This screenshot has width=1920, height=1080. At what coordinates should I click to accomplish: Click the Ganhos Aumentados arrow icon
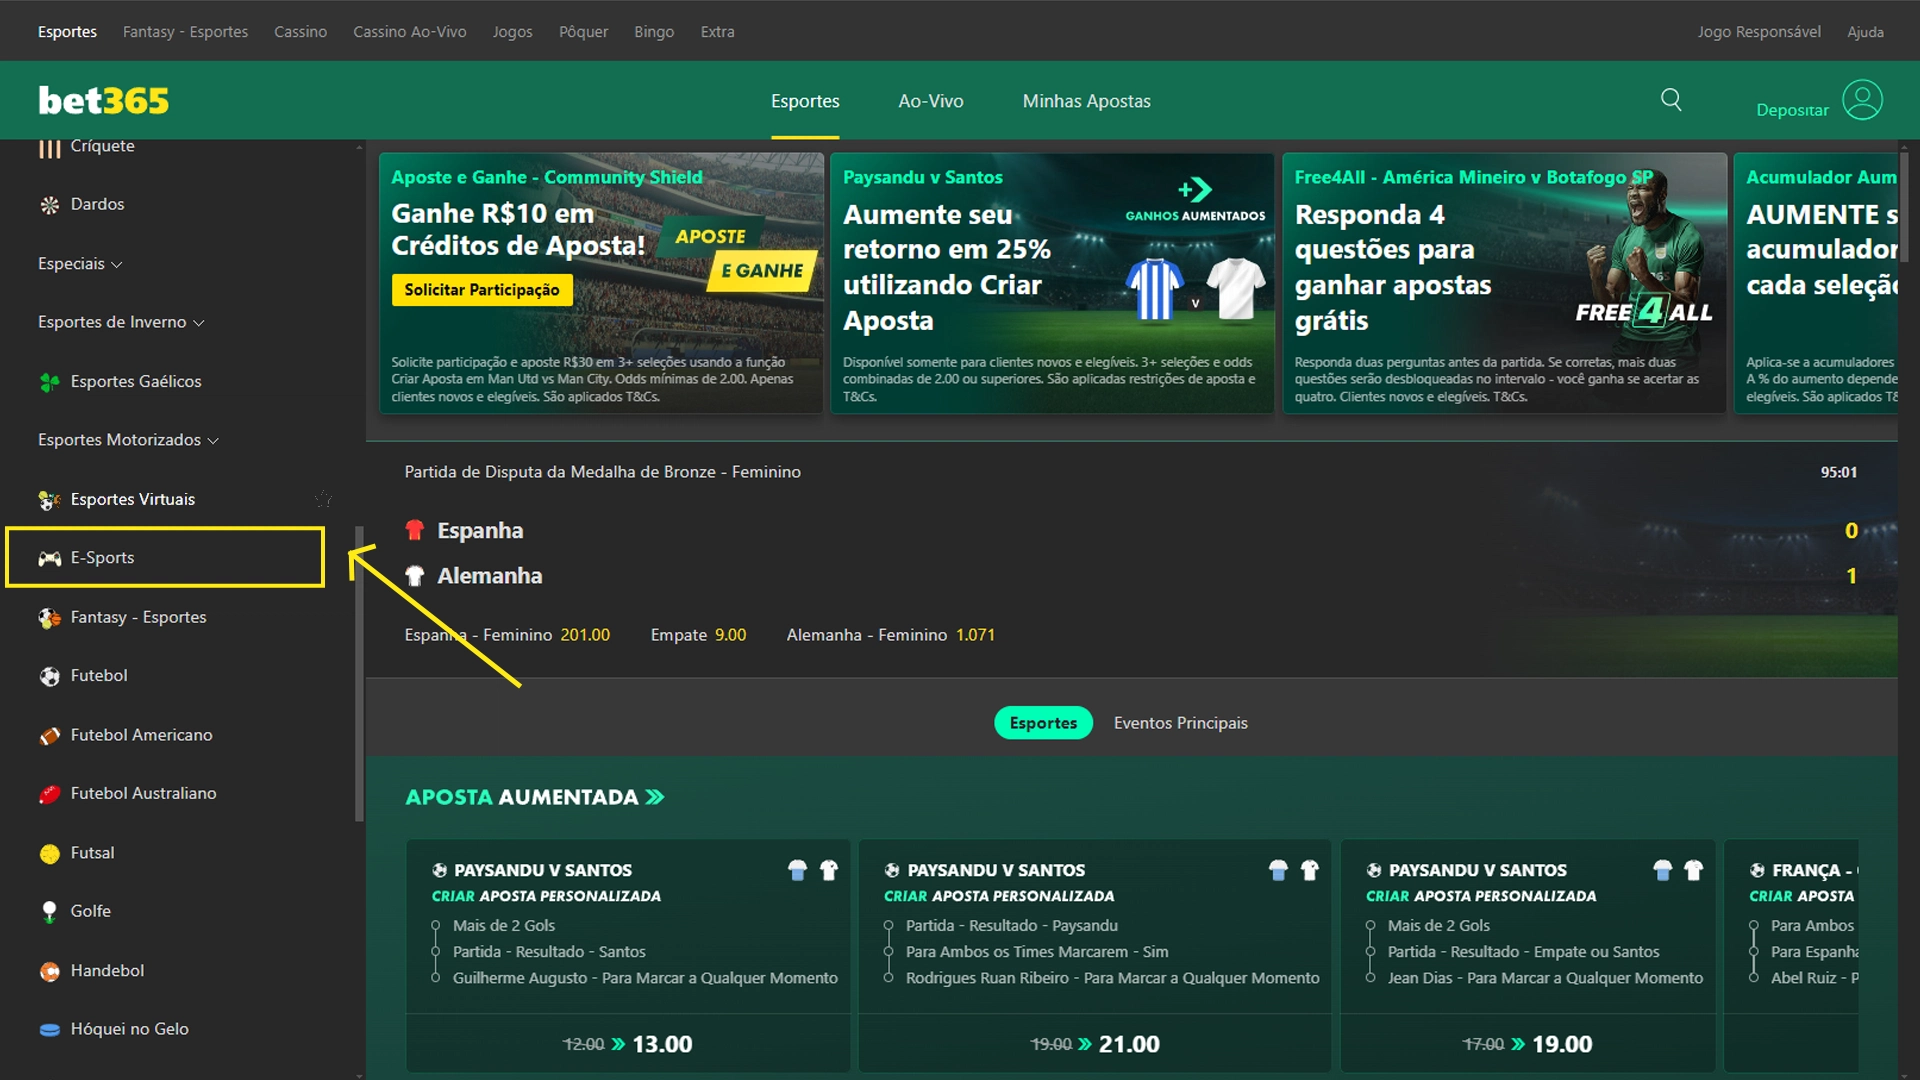(x=1195, y=190)
